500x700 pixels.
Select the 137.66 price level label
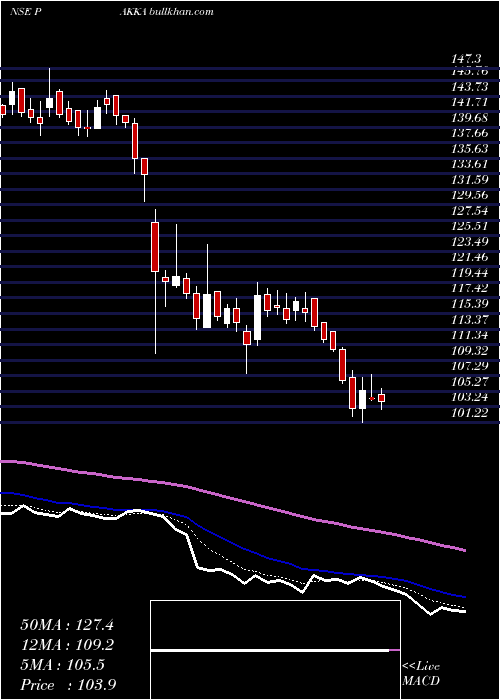[x=469, y=133]
